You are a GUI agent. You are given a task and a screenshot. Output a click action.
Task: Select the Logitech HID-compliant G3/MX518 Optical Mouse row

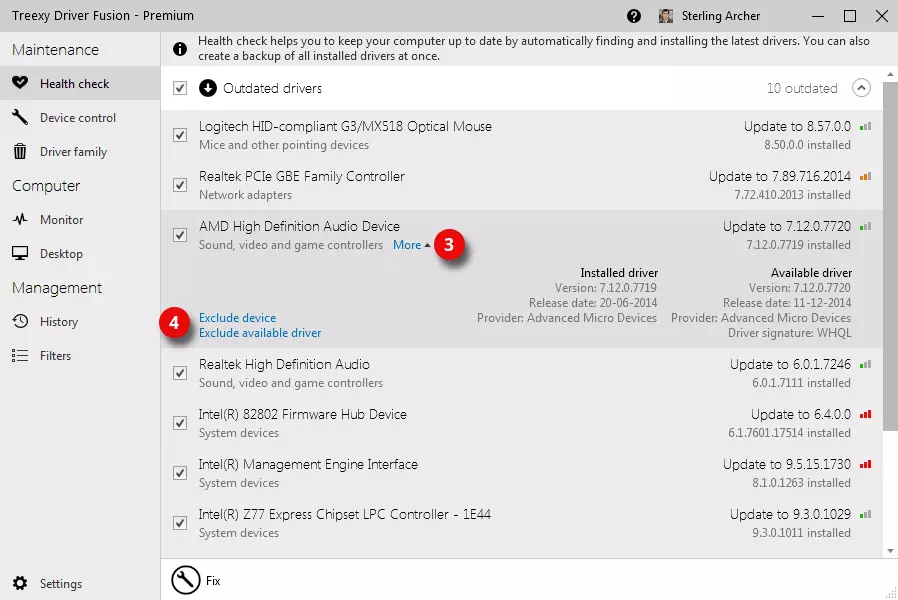pyautogui.click(x=522, y=135)
